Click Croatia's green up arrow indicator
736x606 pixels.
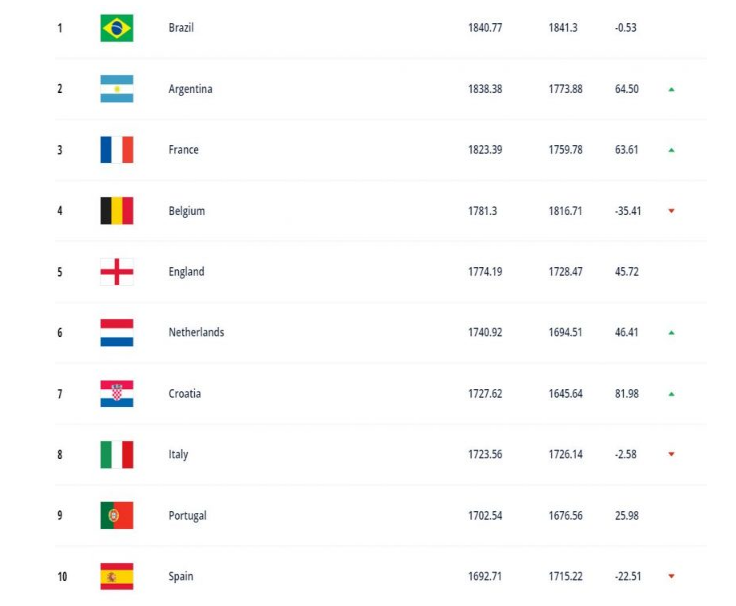pyautogui.click(x=672, y=394)
